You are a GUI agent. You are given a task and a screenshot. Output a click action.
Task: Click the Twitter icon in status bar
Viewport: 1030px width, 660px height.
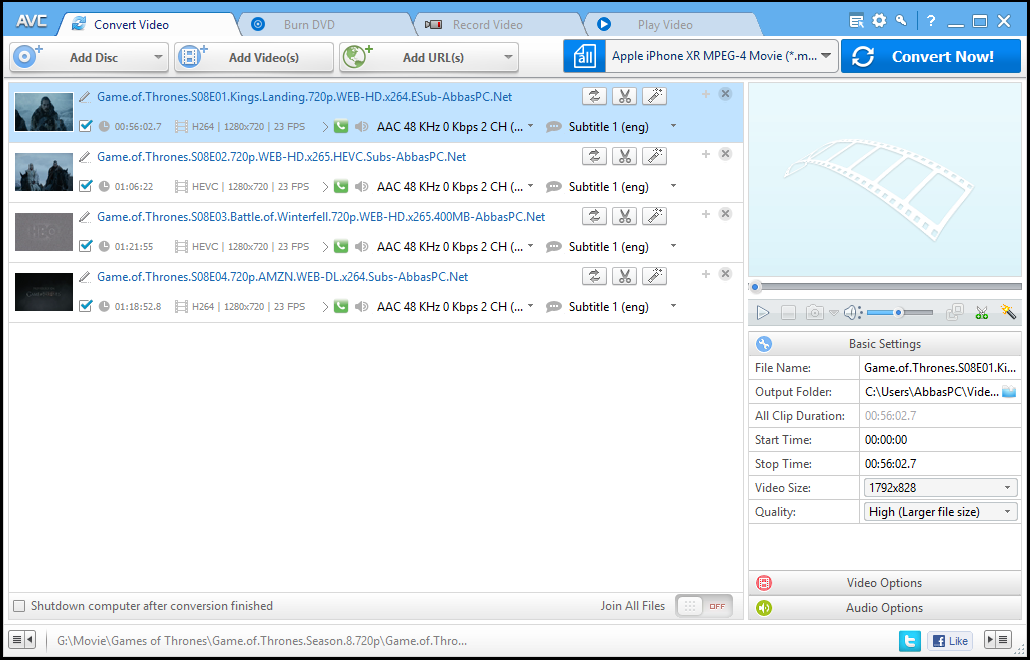910,640
